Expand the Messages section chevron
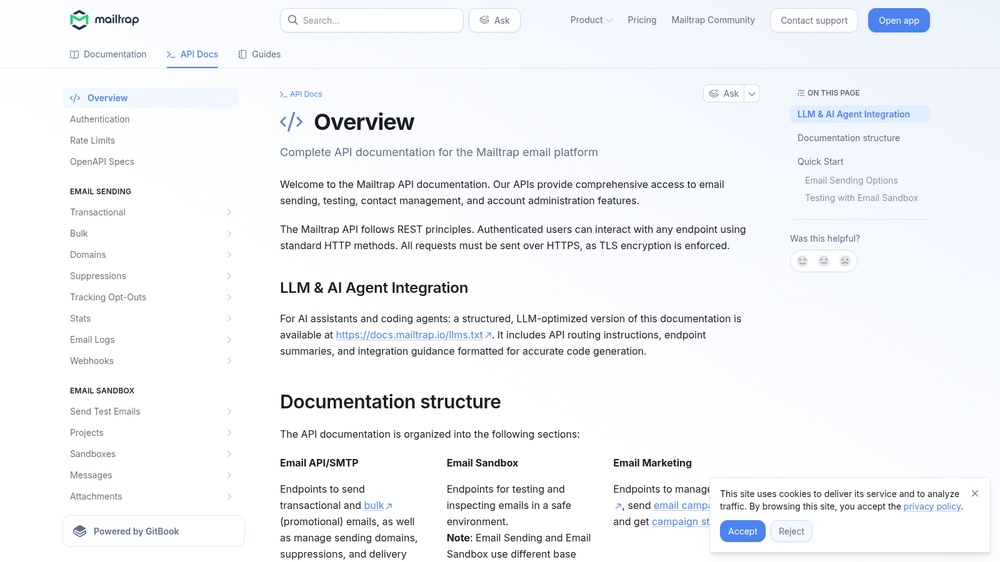The height and width of the screenshot is (562, 1000). point(228,475)
